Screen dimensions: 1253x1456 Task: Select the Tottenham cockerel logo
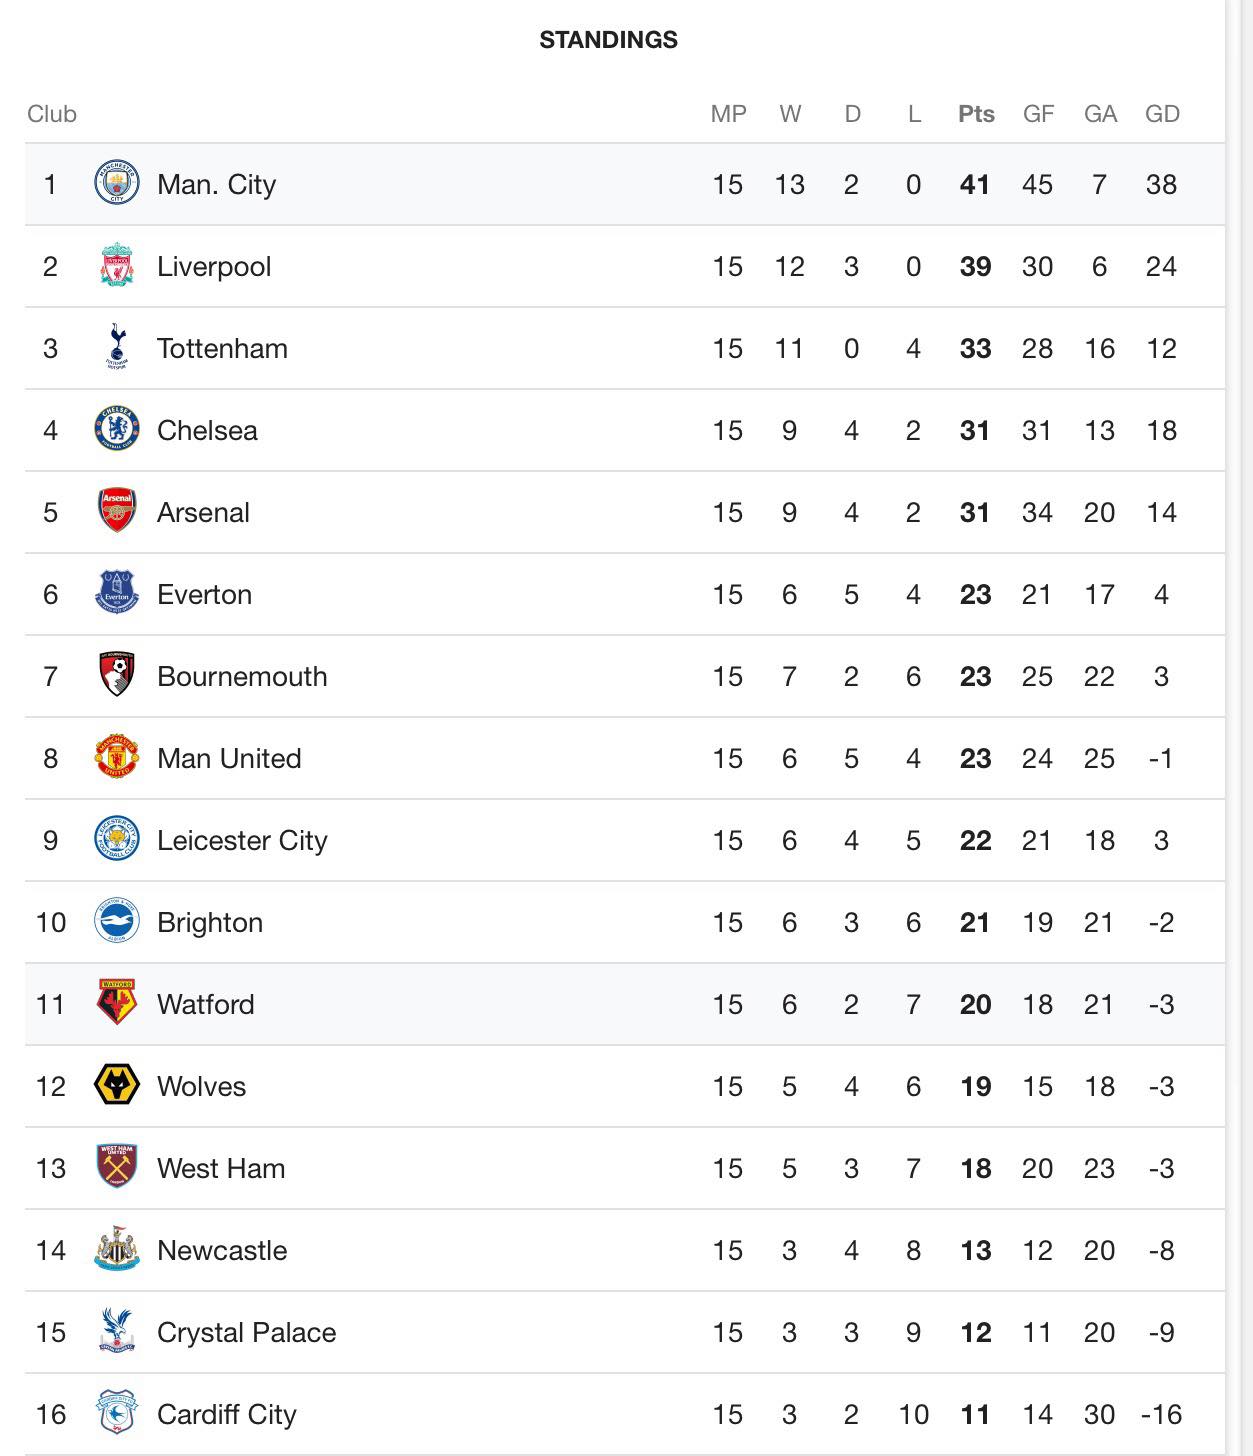click(x=116, y=348)
